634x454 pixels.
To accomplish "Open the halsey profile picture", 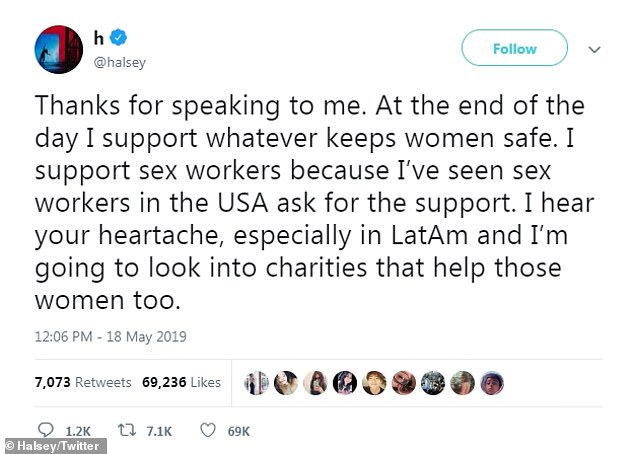I will click(58, 49).
